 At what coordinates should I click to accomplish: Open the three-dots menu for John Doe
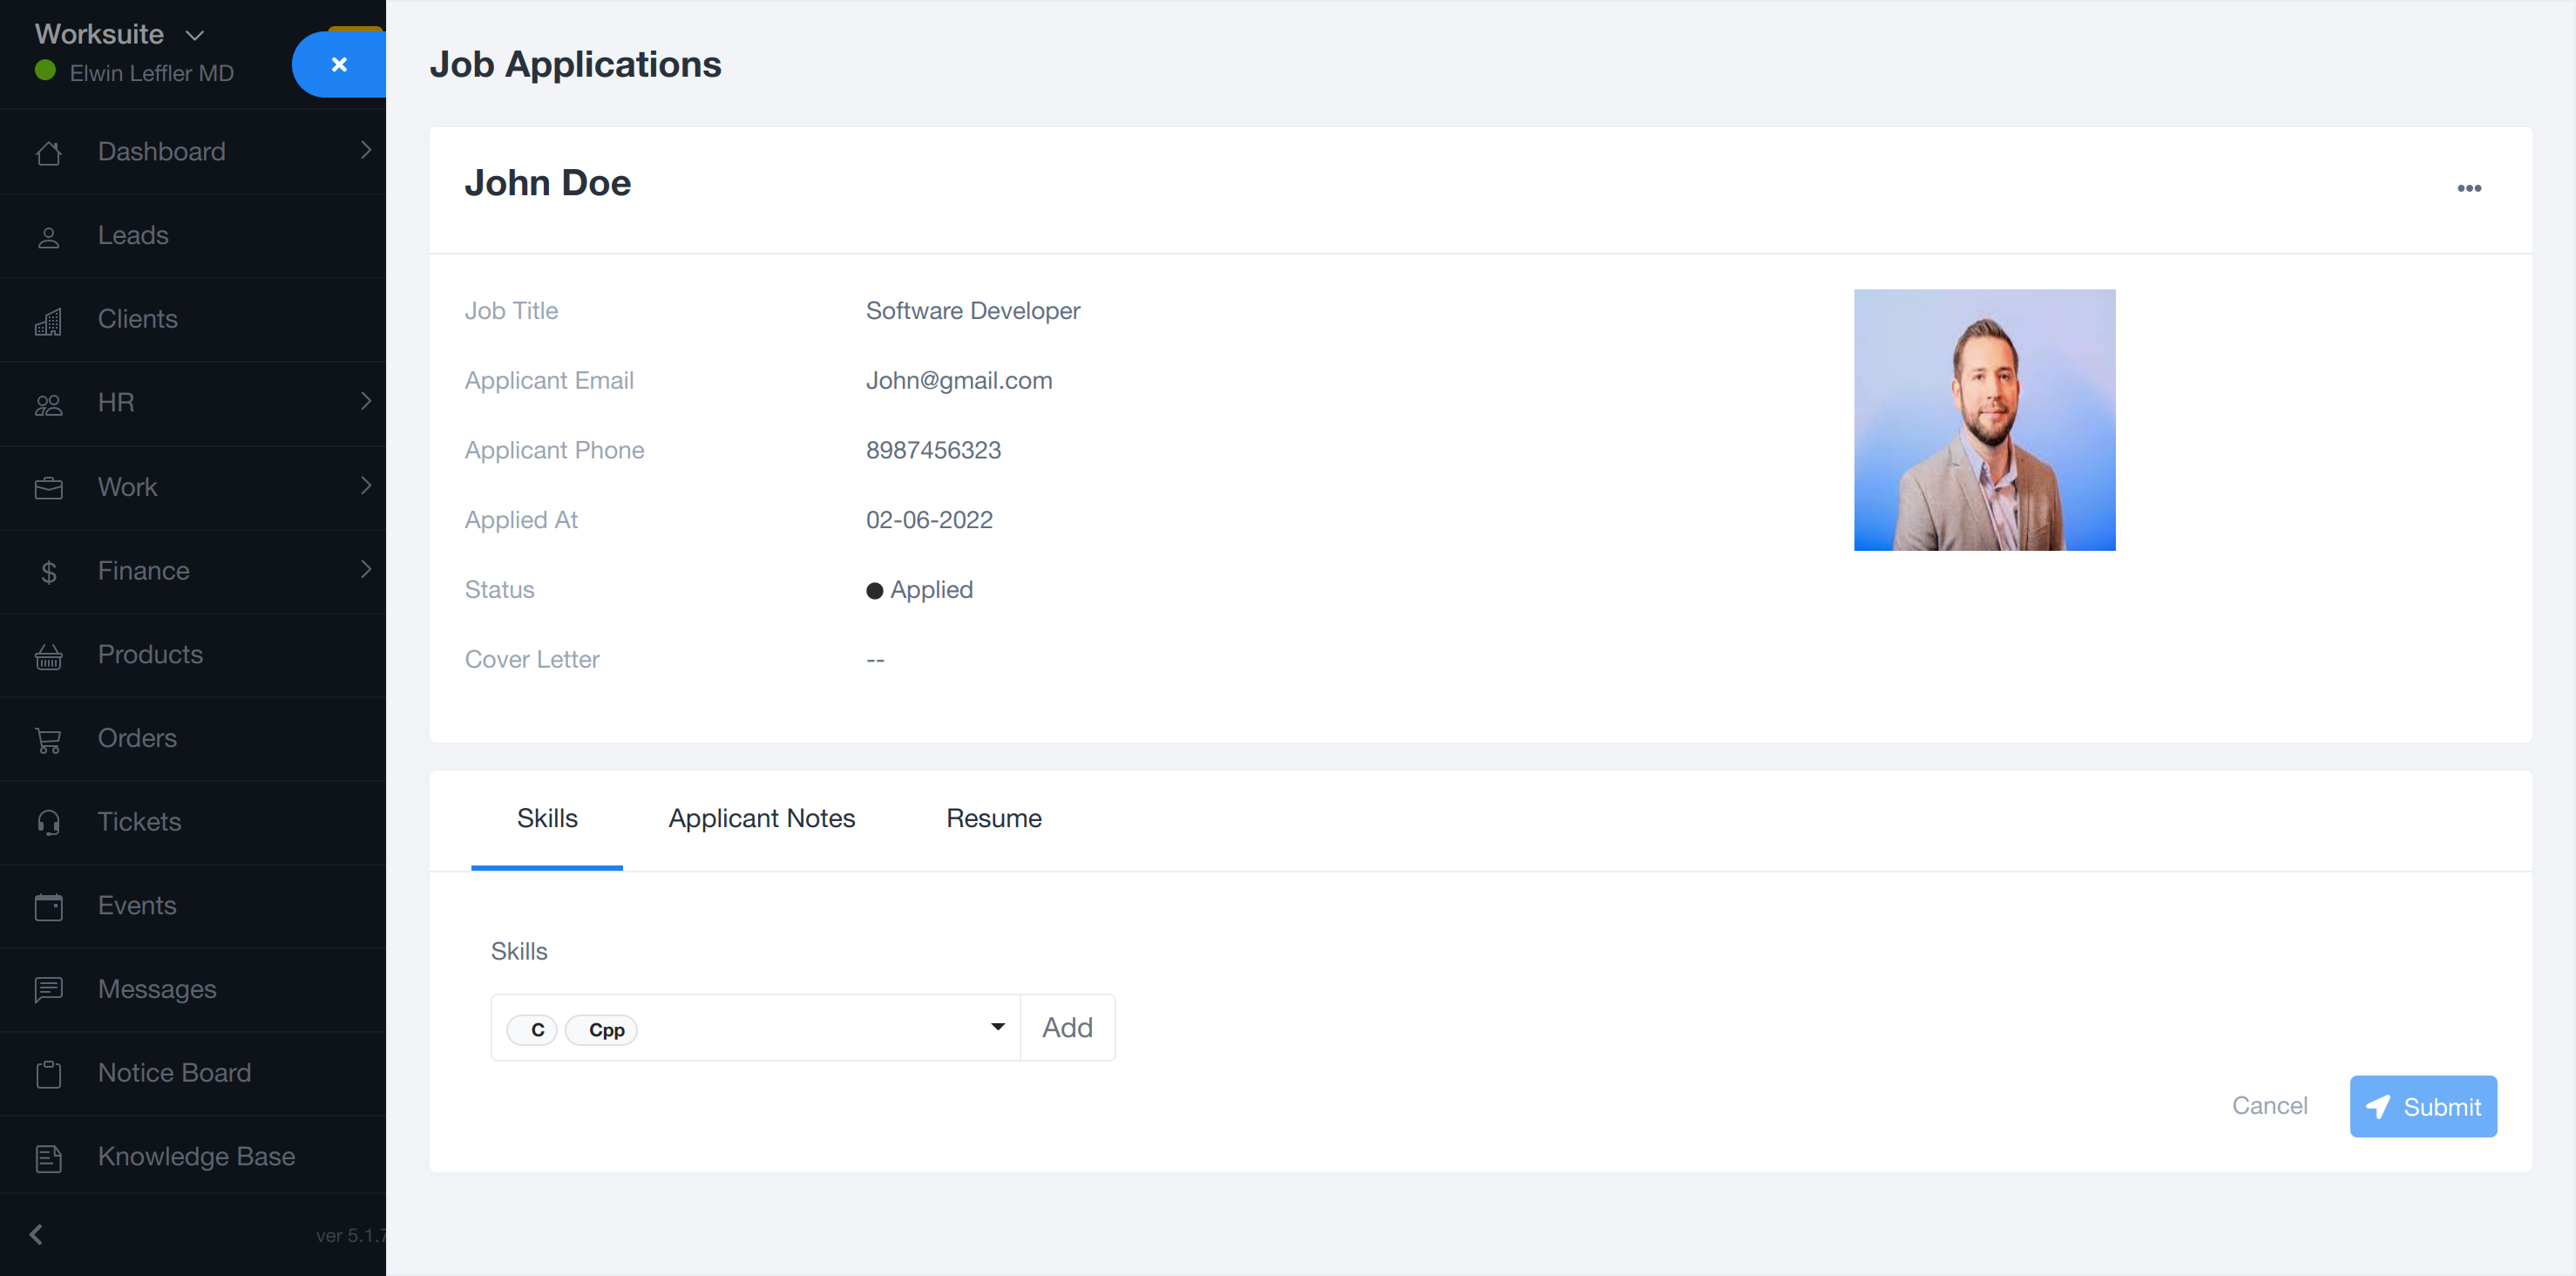tap(2468, 188)
